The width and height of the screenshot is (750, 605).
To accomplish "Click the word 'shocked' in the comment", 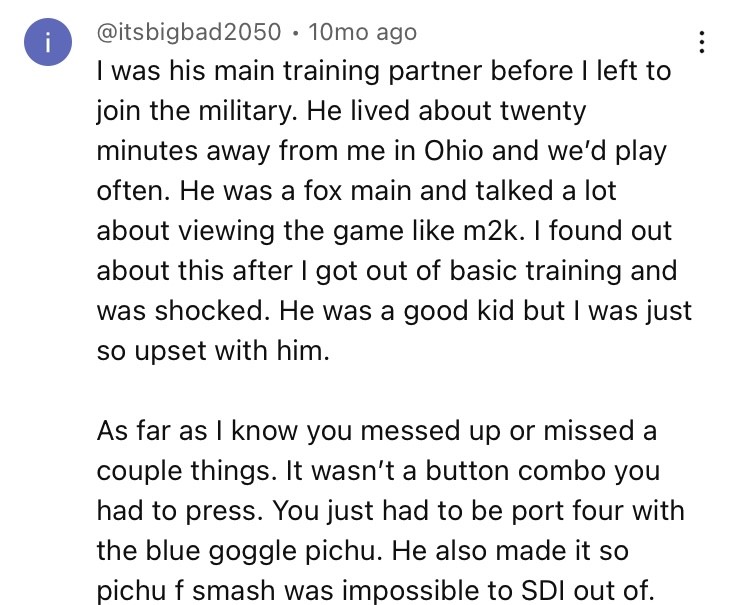I will 211,308.
